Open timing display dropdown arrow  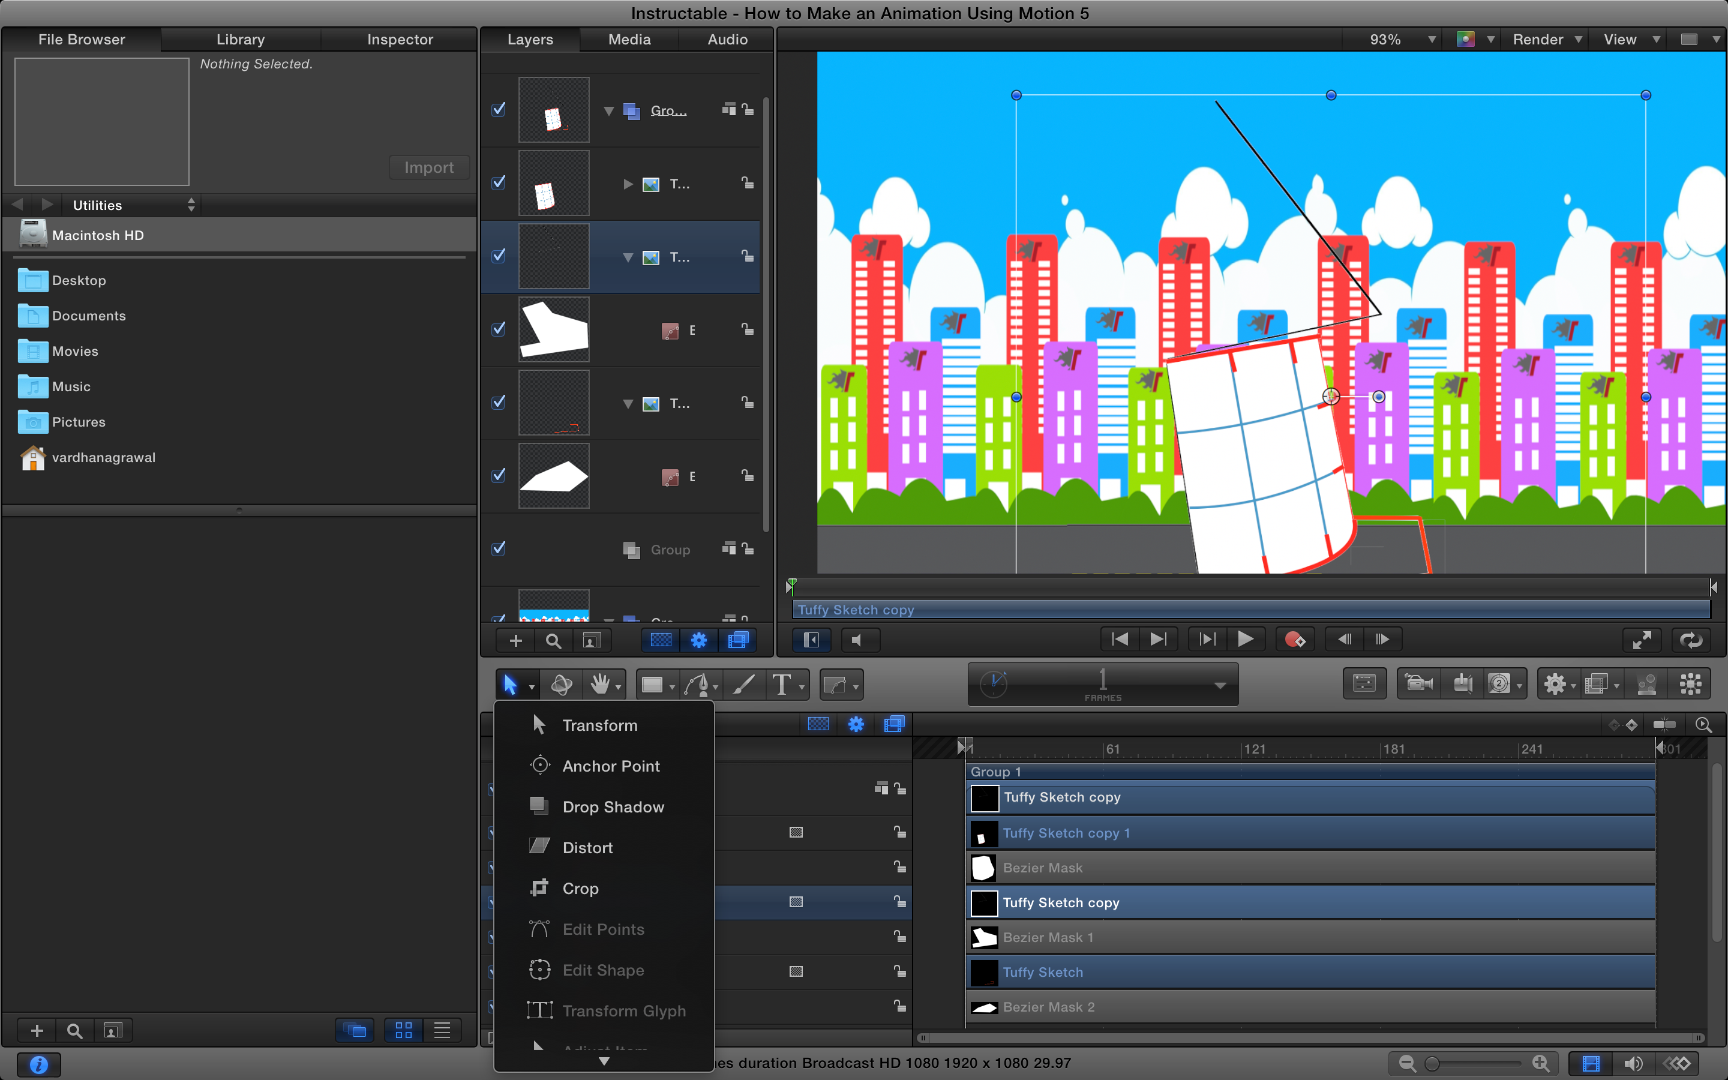[x=1220, y=685]
